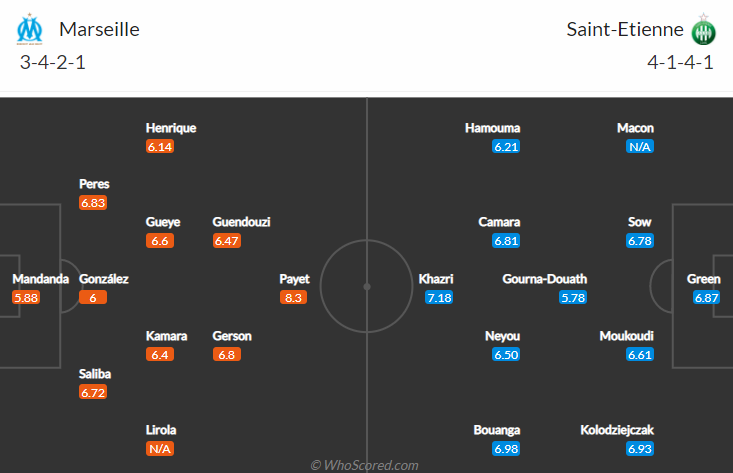
Task: Click the Saint-Etienne 4-1-4-1 formation text
Action: point(680,62)
